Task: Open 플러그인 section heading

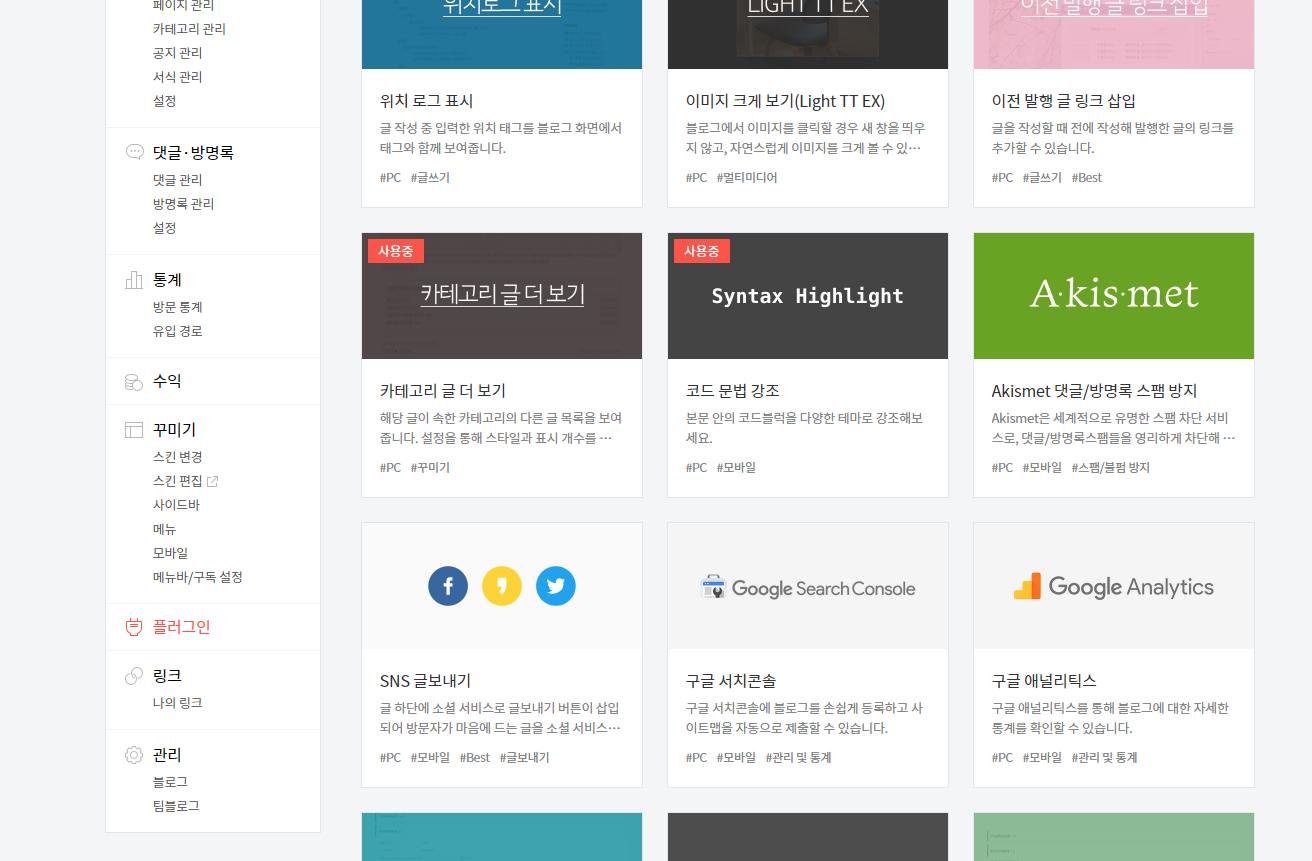Action: [181, 627]
